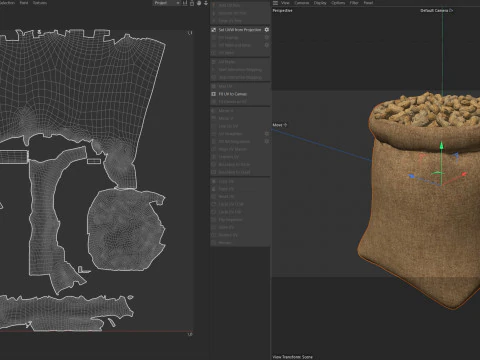Open the viewport Options menu
Viewport: 480px width, 360px height.
tap(338, 3)
